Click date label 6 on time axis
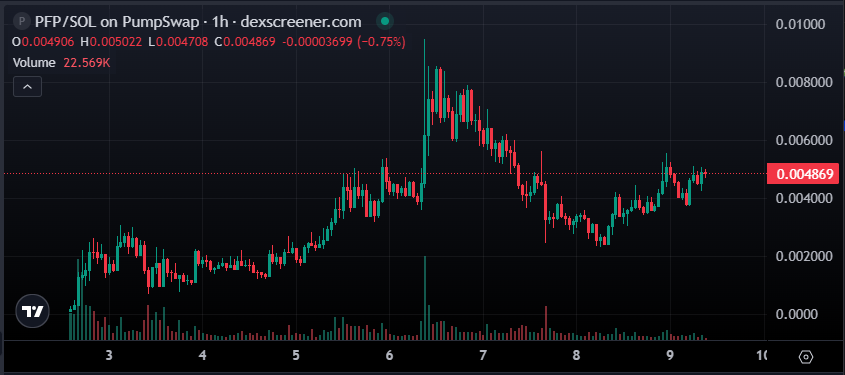The image size is (845, 375). click(389, 356)
